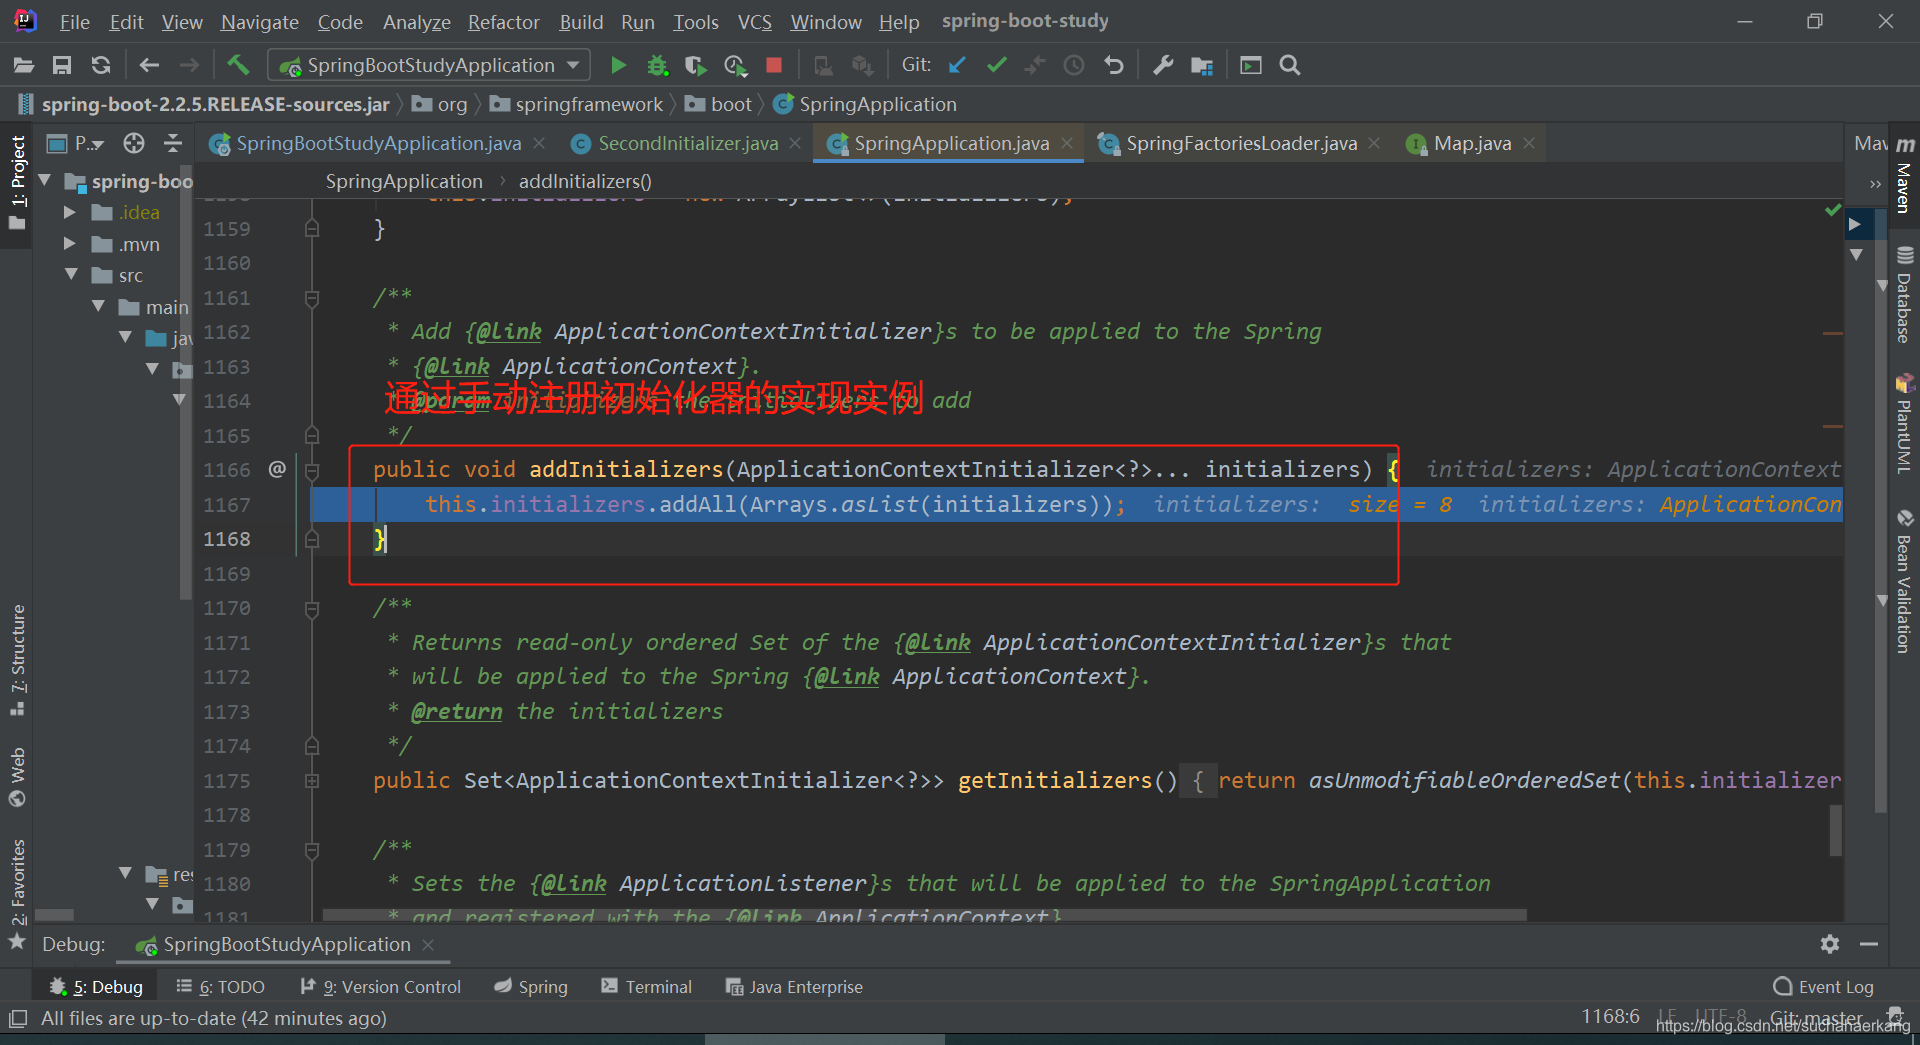
Task: Click the springframework breadcrumb in navigation bar
Action: coord(577,104)
